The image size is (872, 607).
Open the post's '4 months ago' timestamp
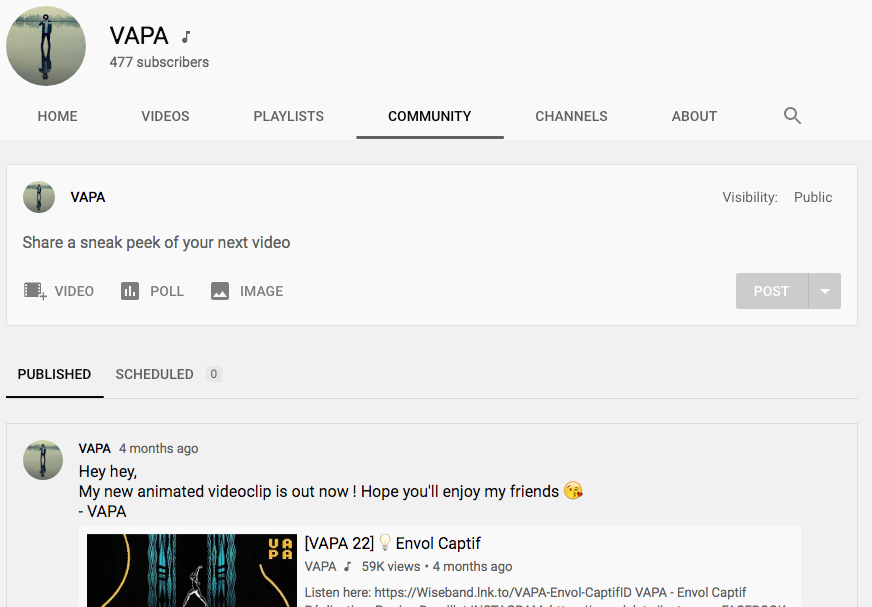(158, 448)
